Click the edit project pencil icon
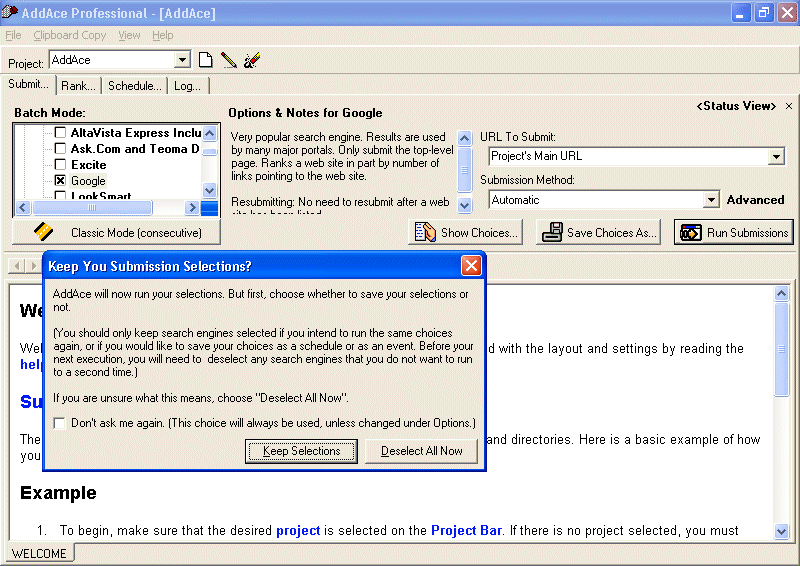 coord(229,60)
